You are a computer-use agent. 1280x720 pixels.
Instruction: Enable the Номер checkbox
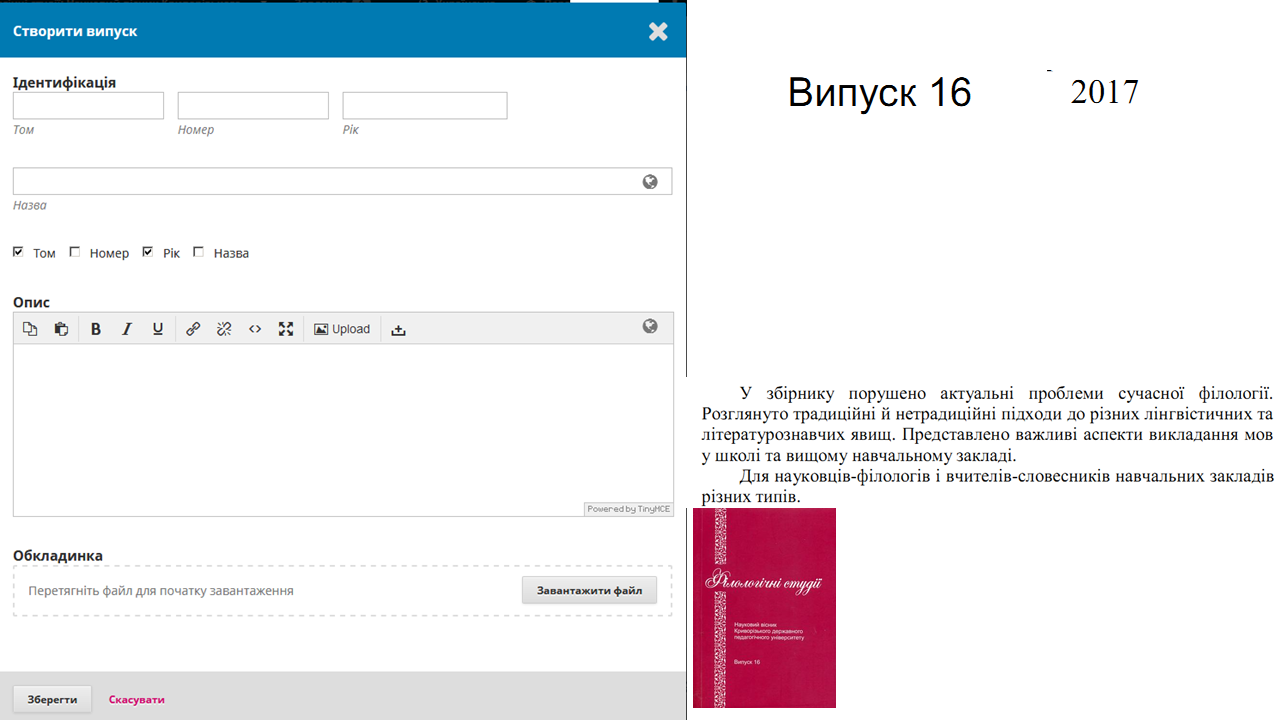point(75,252)
